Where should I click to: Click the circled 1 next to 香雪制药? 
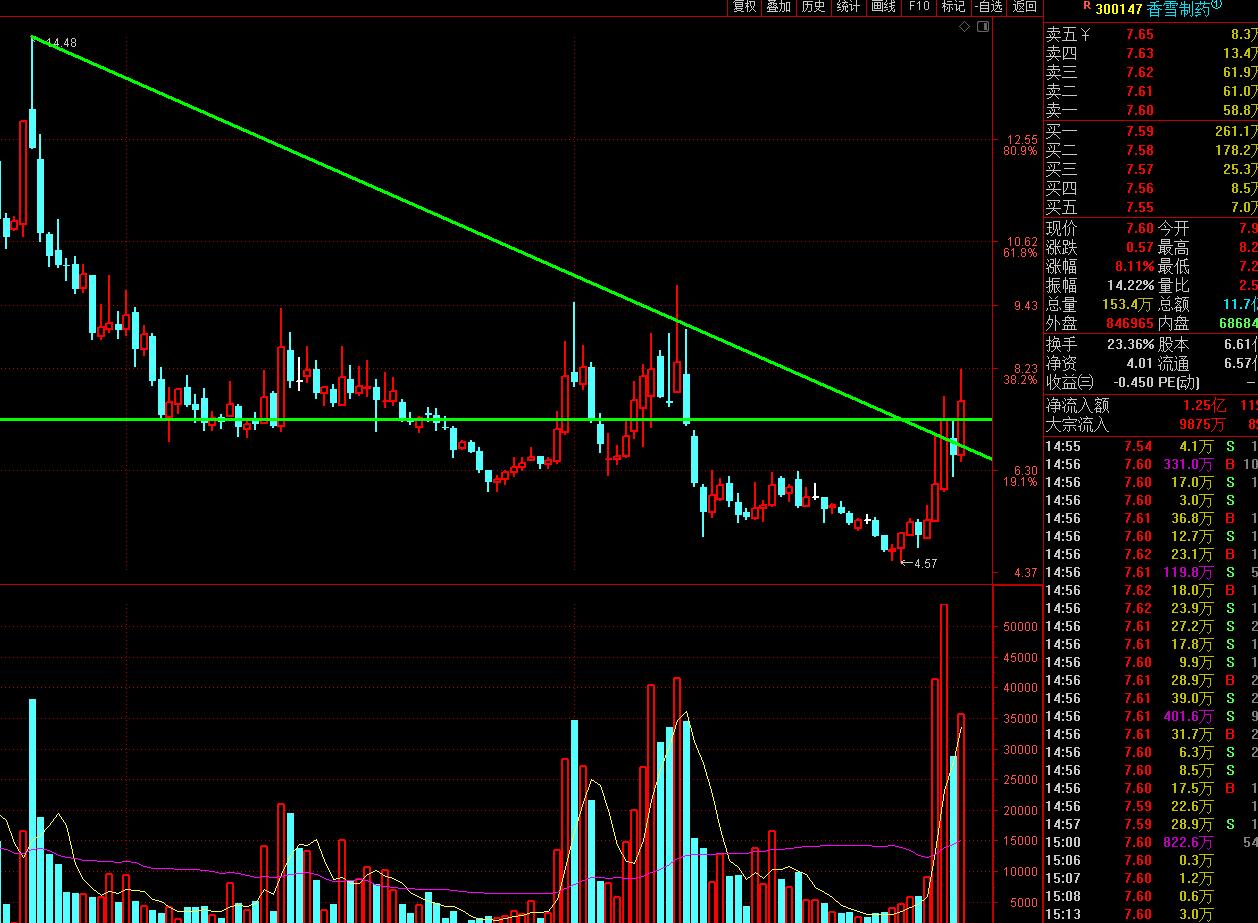click(1217, 5)
